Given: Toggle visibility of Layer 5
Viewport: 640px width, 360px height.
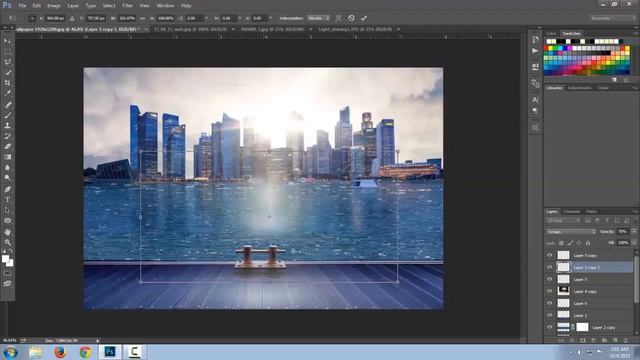Looking at the screenshot, I should 549,279.
